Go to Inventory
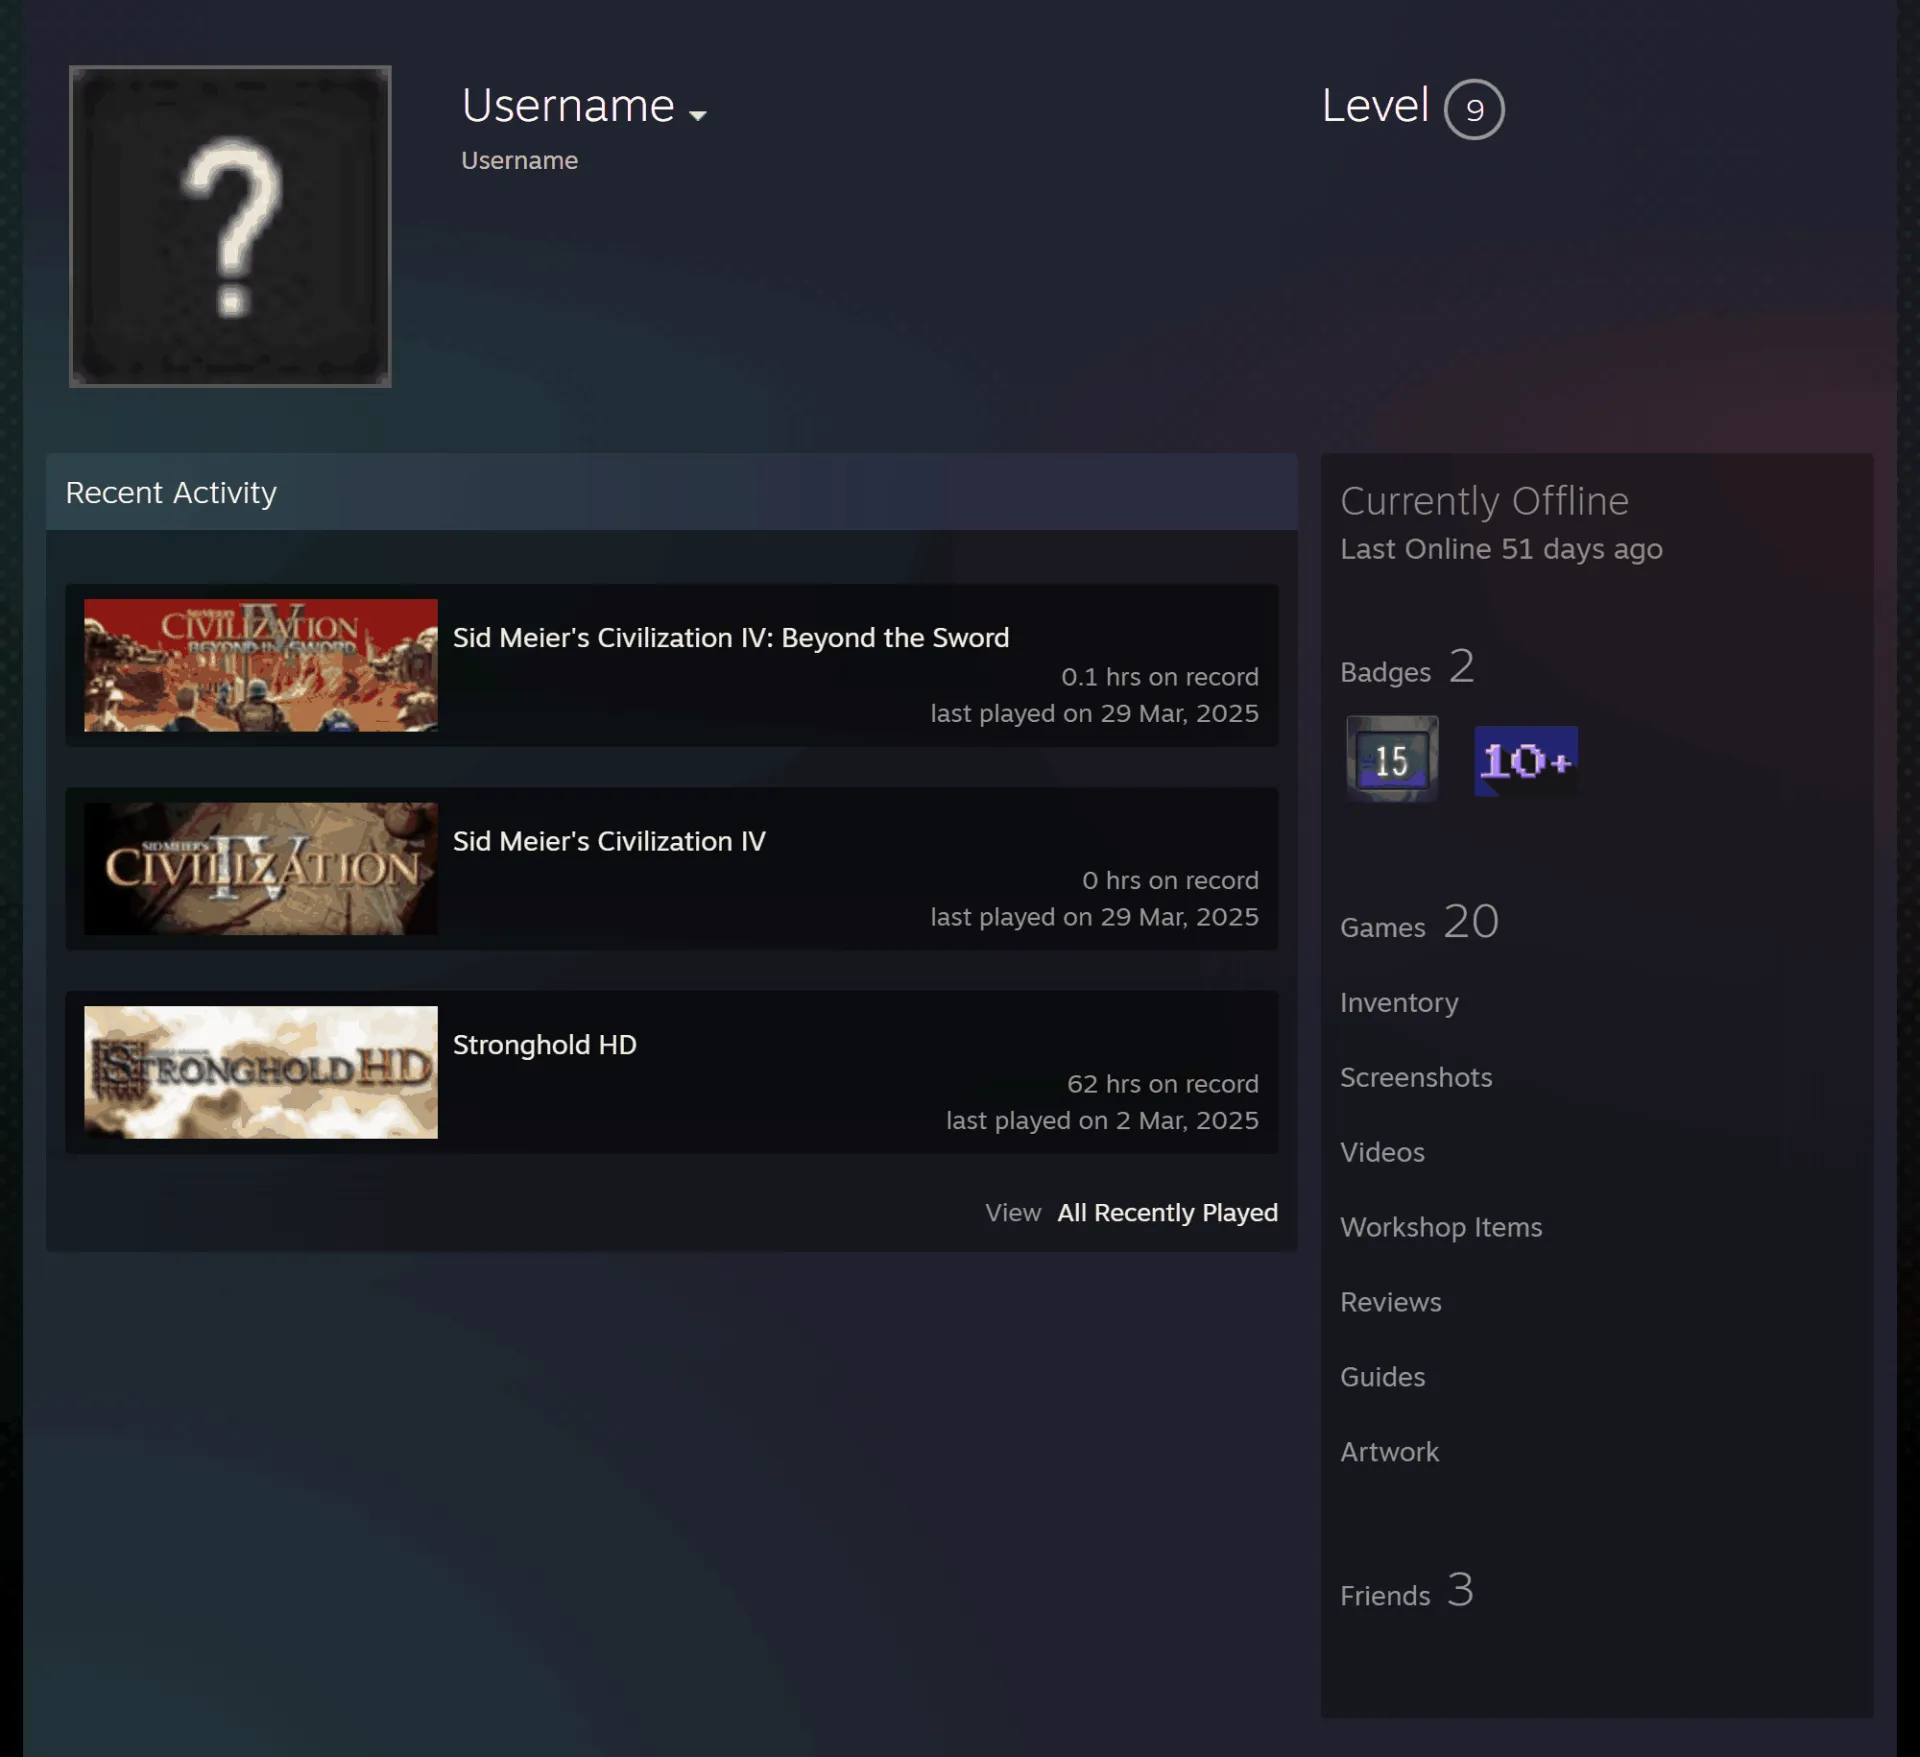The width and height of the screenshot is (1920, 1757). (x=1399, y=1003)
